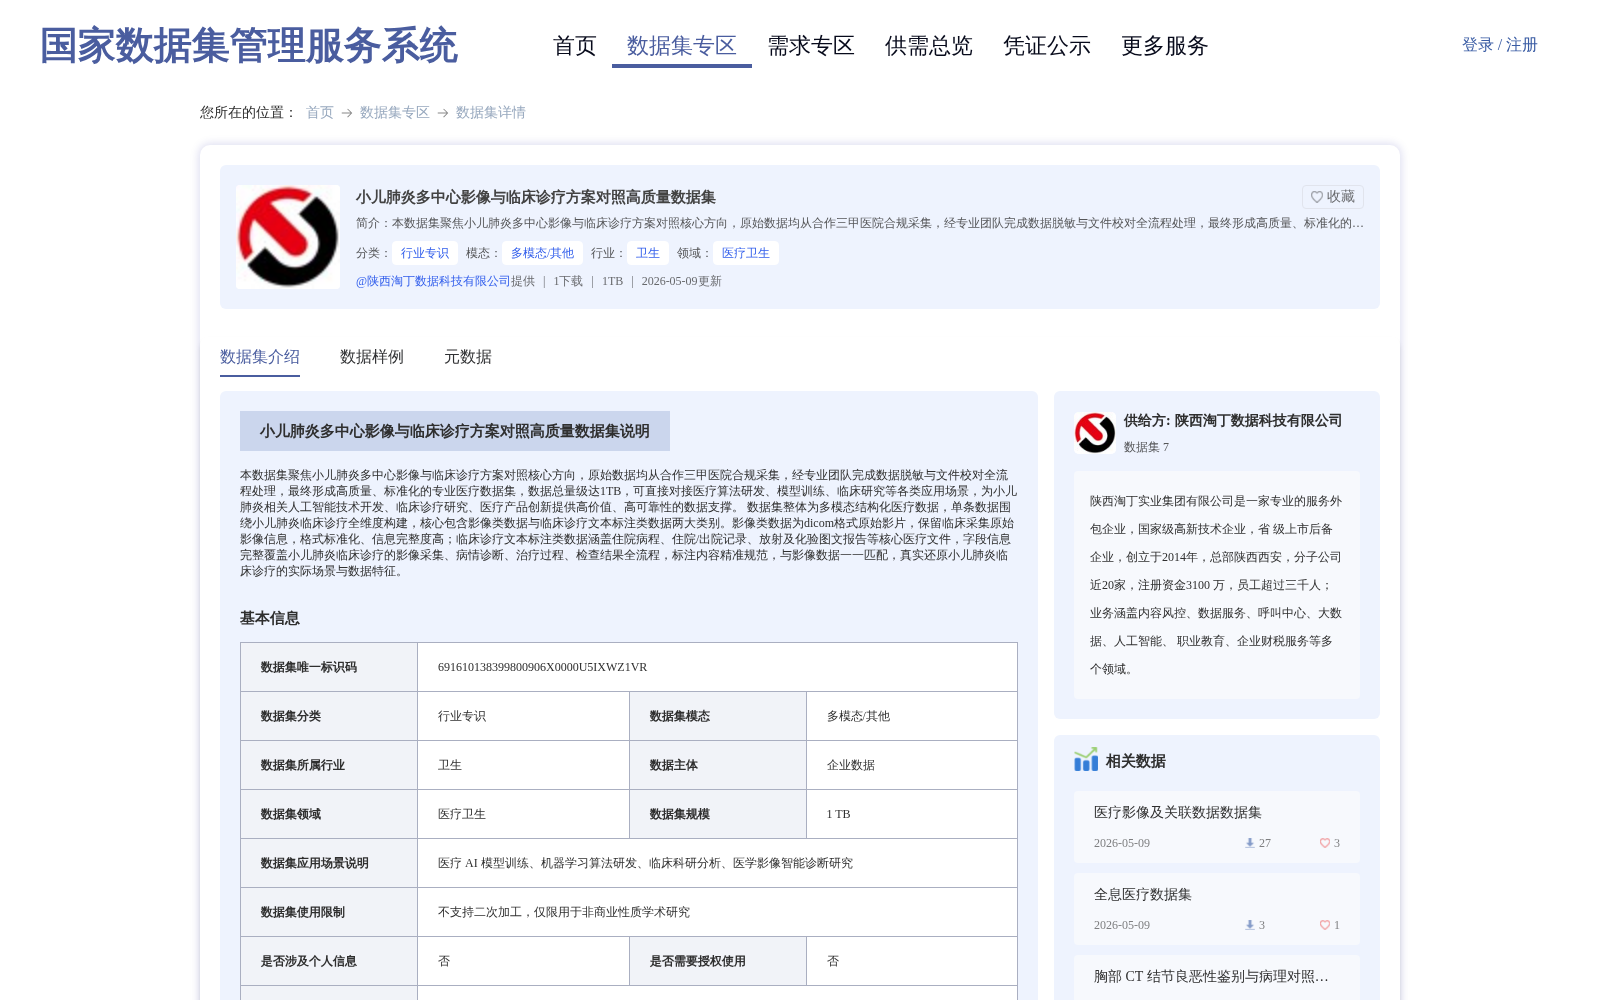Click the identifier value 691610138399800906X0000U5IXWZ1VR
Viewport: 1600px width, 1000px height.
(x=543, y=667)
